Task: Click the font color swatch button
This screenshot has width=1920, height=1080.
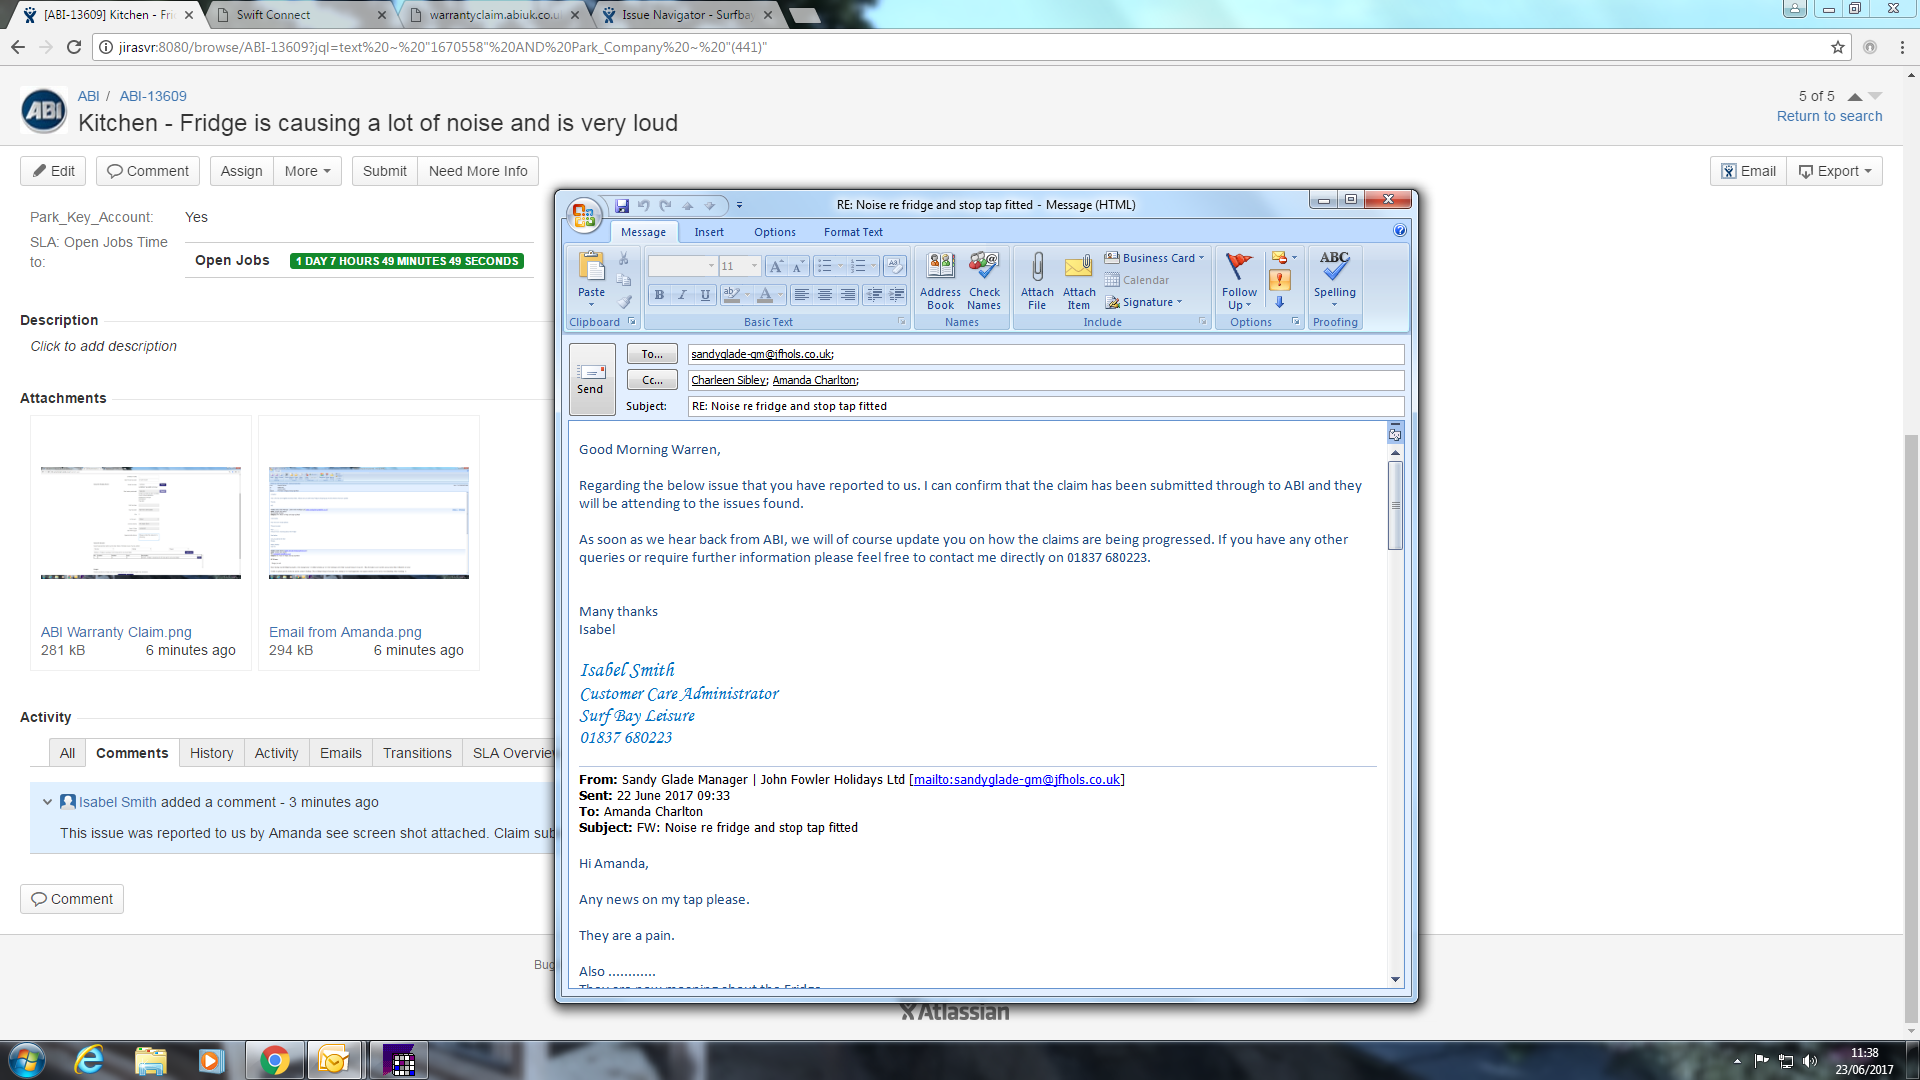Action: click(765, 295)
